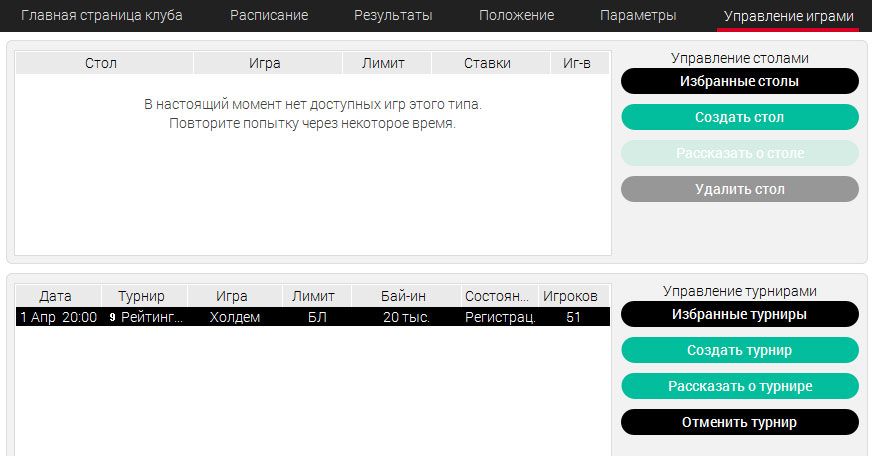Click the Регистрац. status cell
Image resolution: width=872 pixels, height=456 pixels.
tap(500, 317)
